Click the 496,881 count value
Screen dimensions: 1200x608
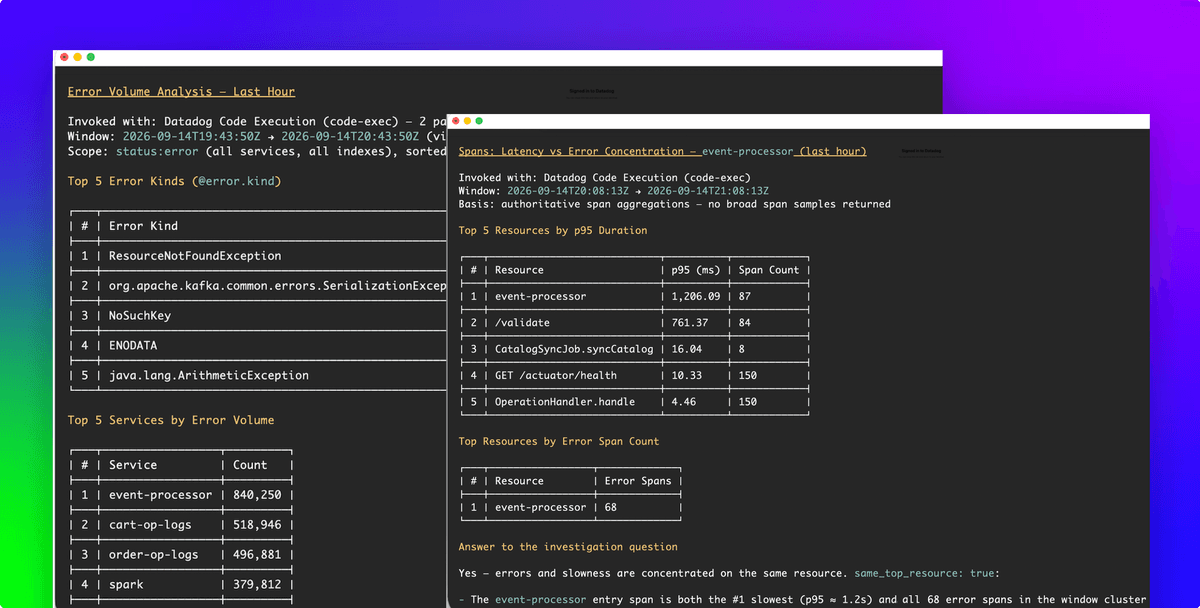(x=257, y=555)
